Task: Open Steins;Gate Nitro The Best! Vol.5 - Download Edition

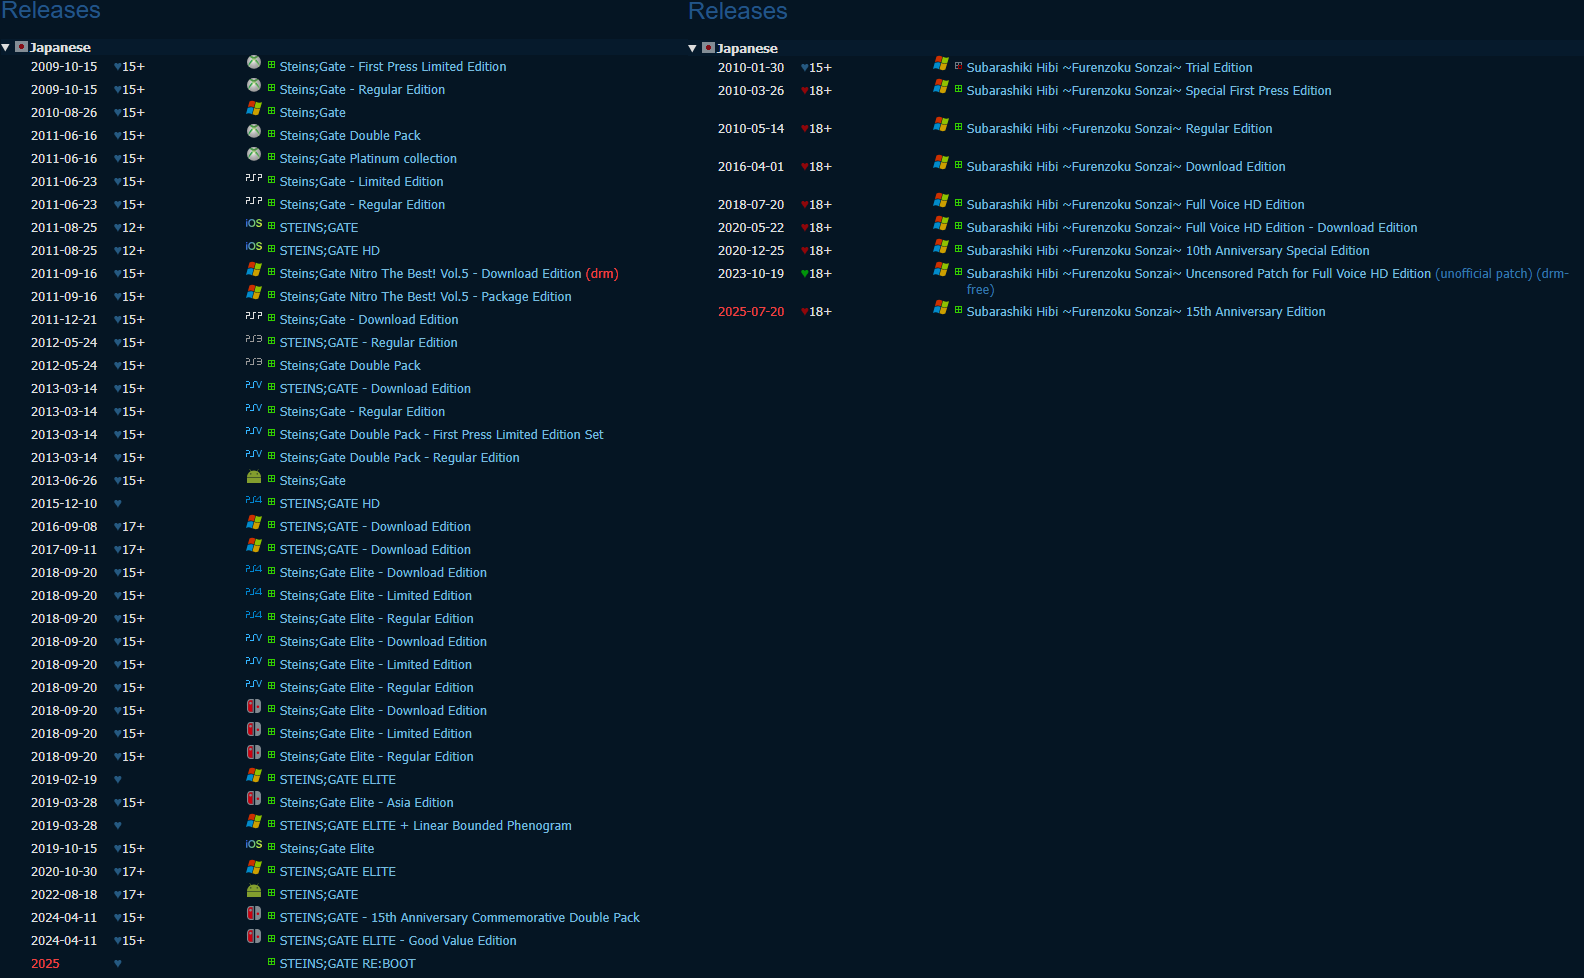Action: [x=430, y=274]
